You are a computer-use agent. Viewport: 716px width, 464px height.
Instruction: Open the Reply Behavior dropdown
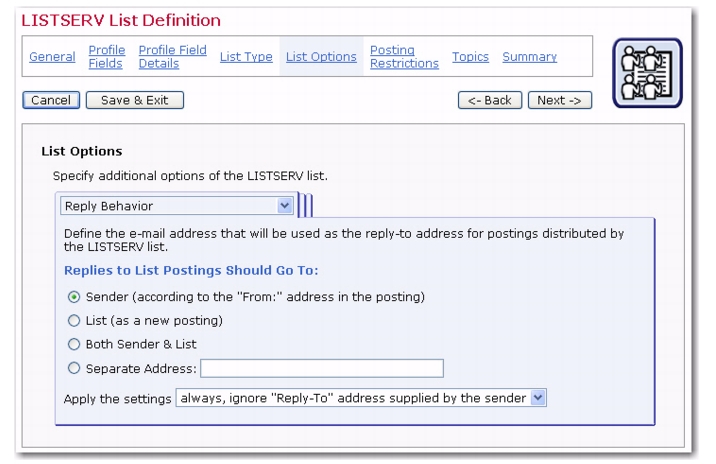pos(177,206)
